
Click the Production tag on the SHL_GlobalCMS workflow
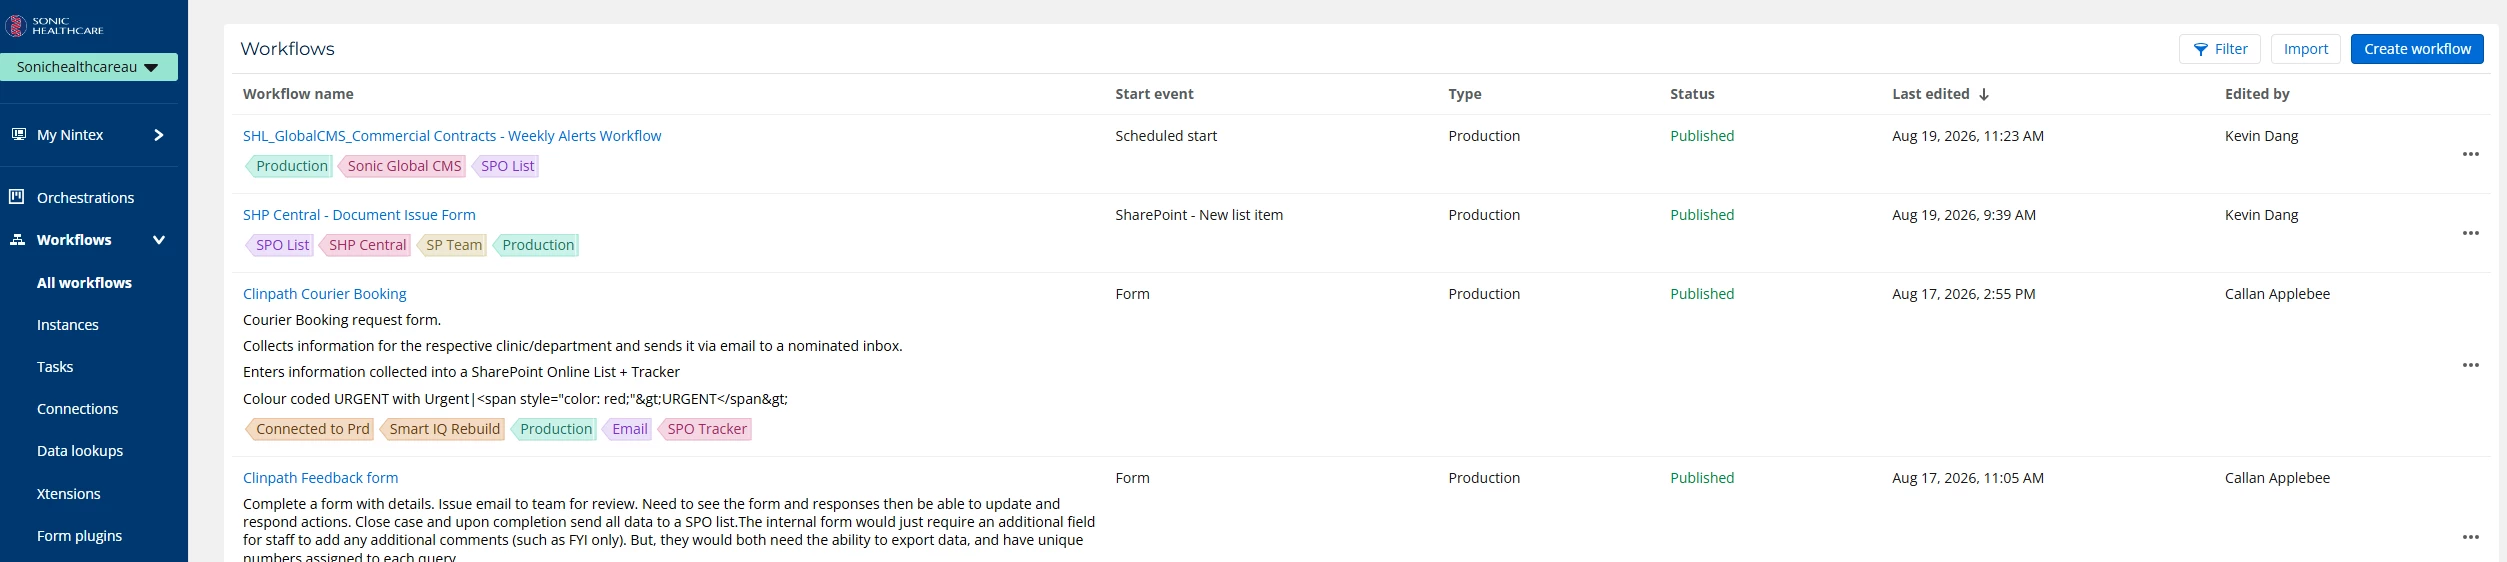click(289, 166)
